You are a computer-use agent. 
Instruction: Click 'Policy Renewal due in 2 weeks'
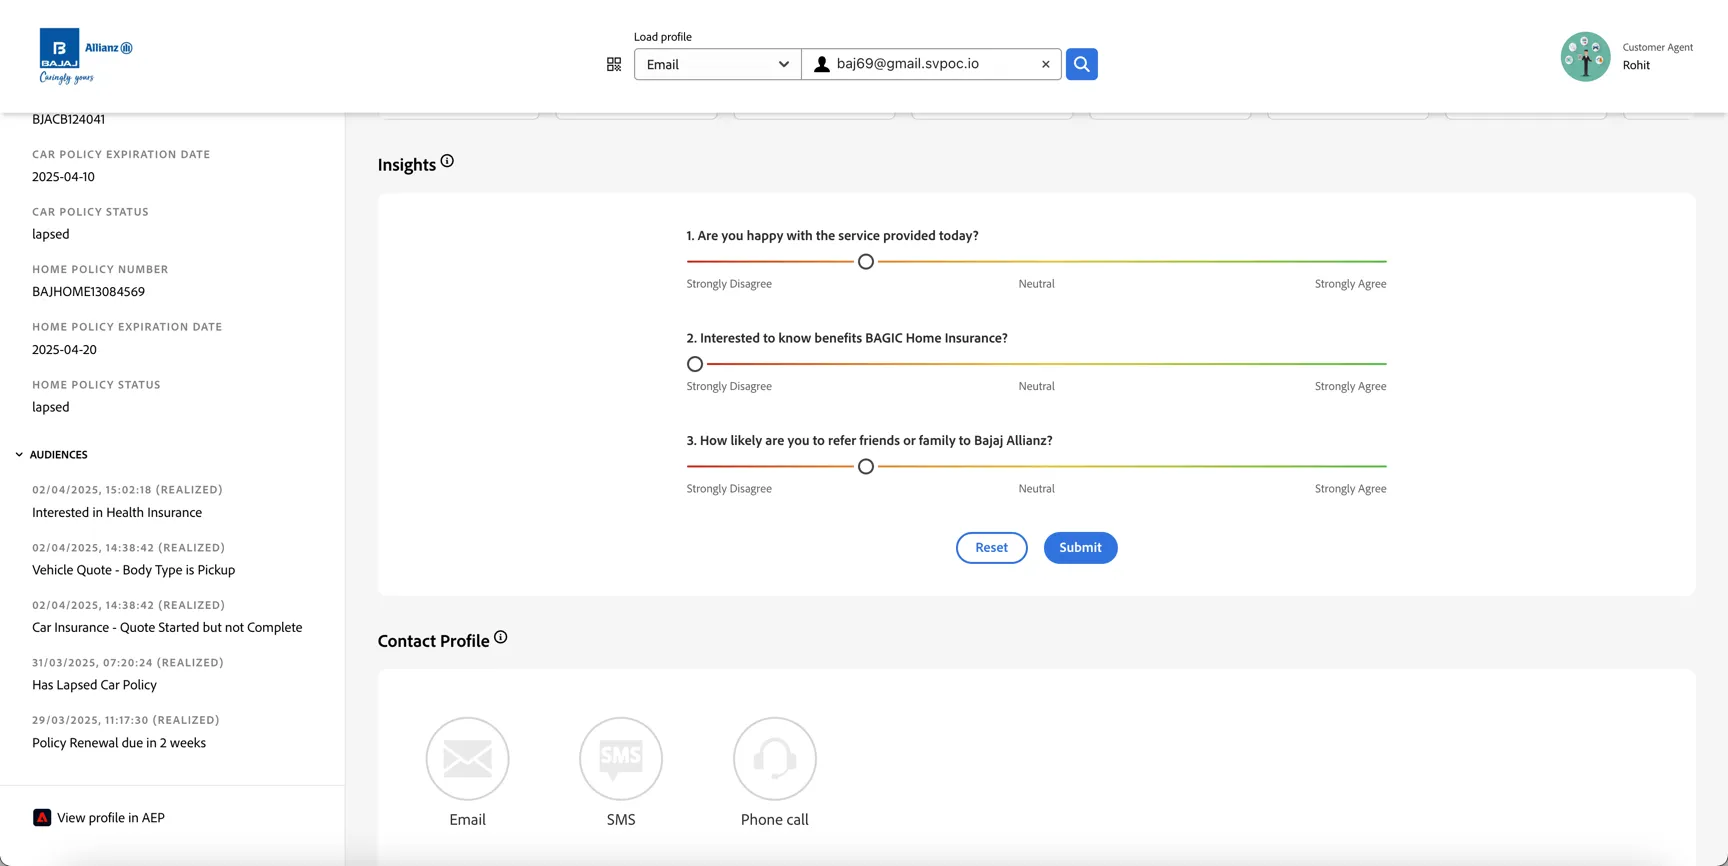(119, 743)
